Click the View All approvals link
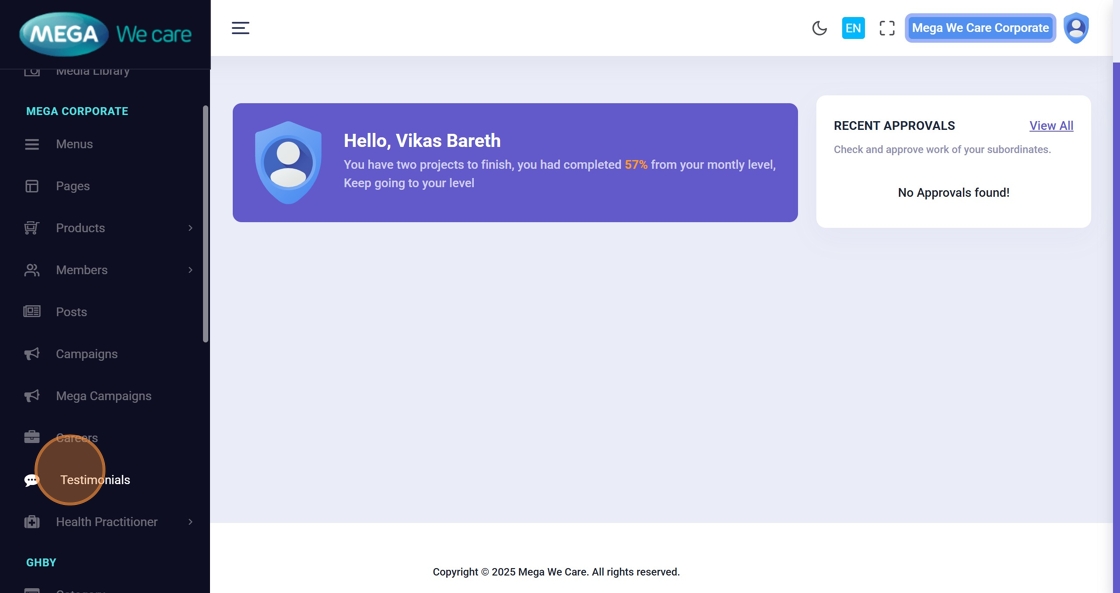The width and height of the screenshot is (1120, 593). tap(1051, 126)
